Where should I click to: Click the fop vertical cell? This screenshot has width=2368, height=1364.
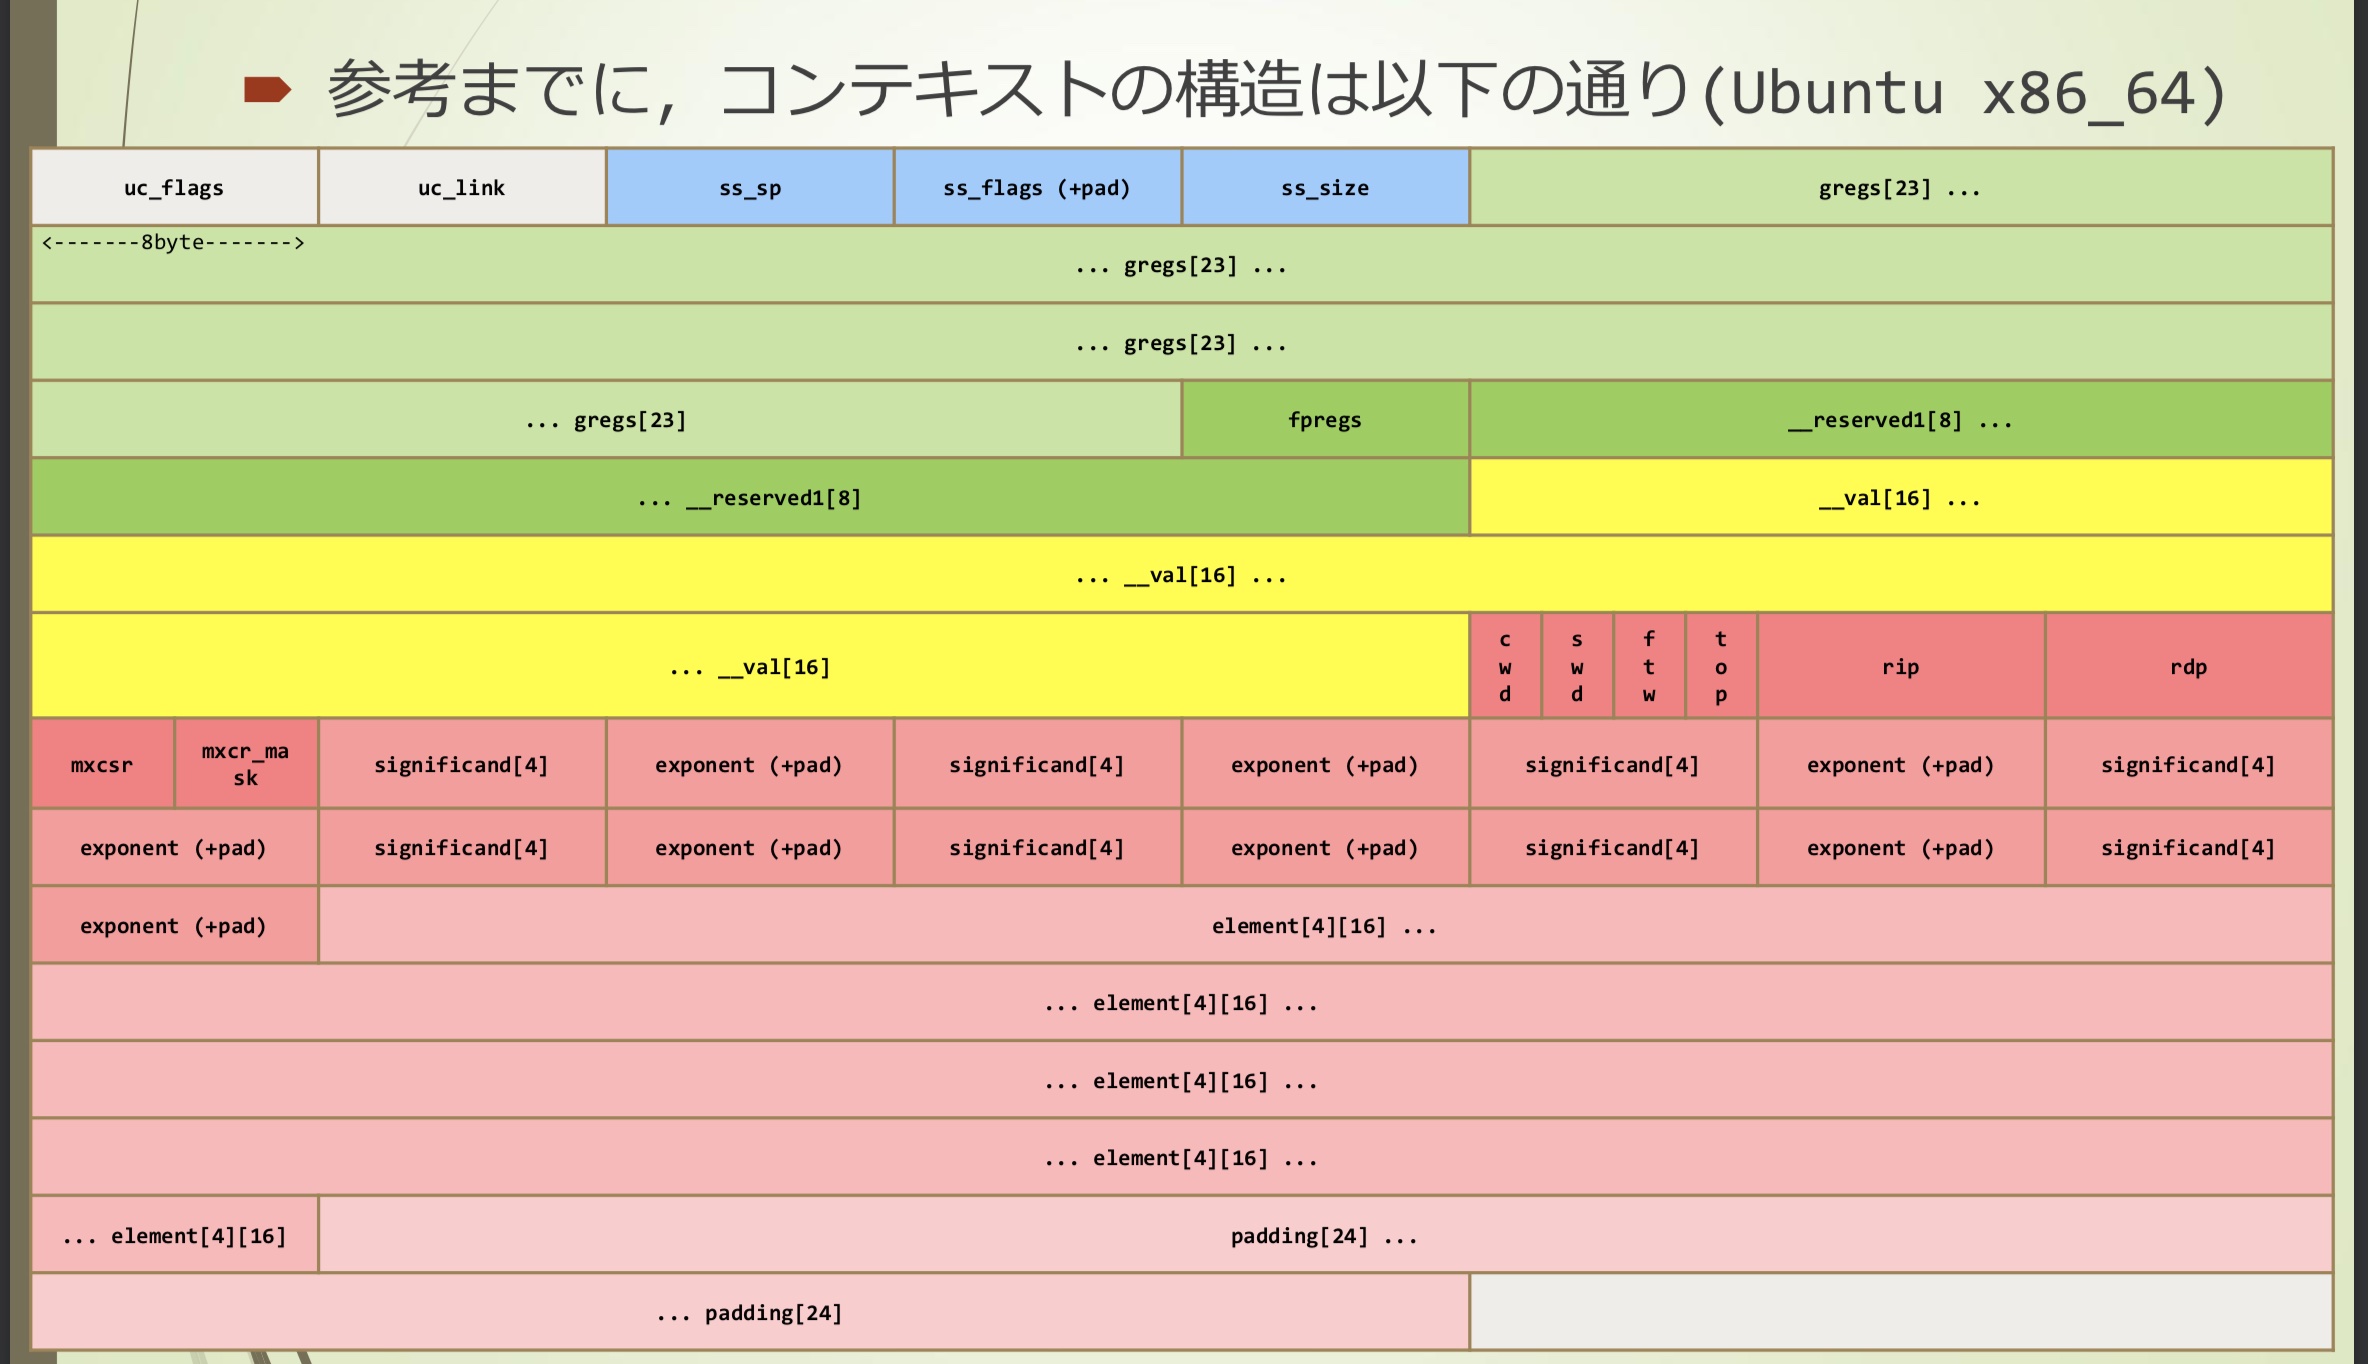click(1721, 667)
